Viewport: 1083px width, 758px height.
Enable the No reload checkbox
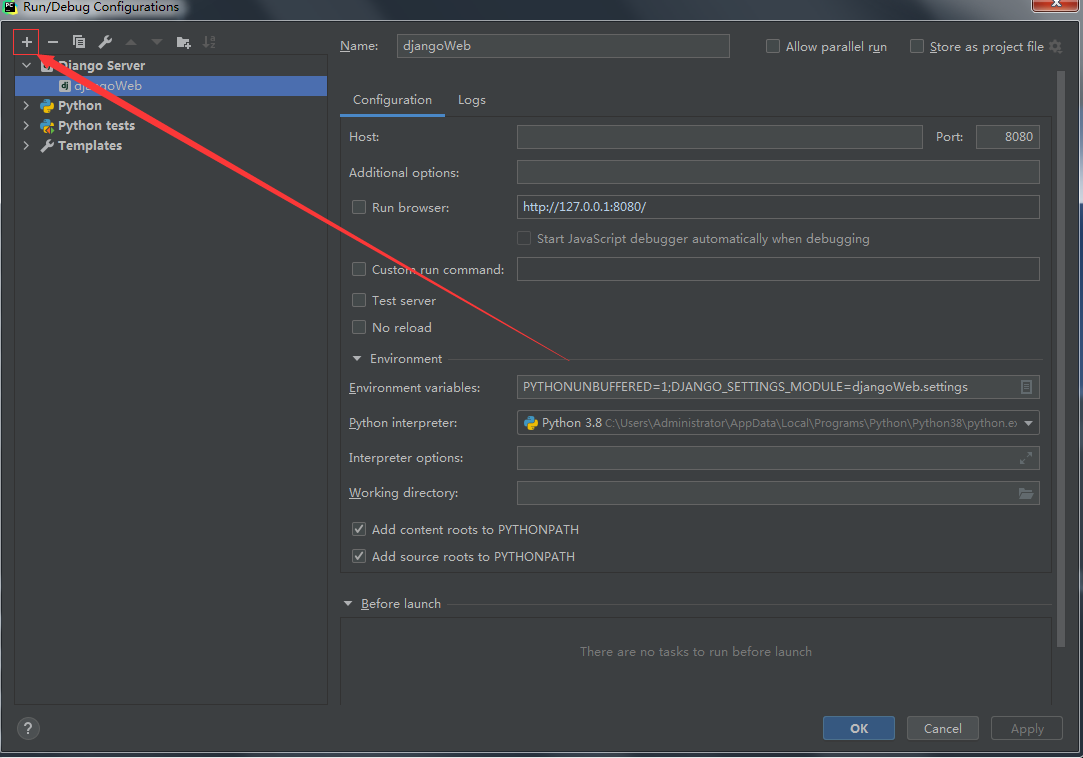point(358,328)
